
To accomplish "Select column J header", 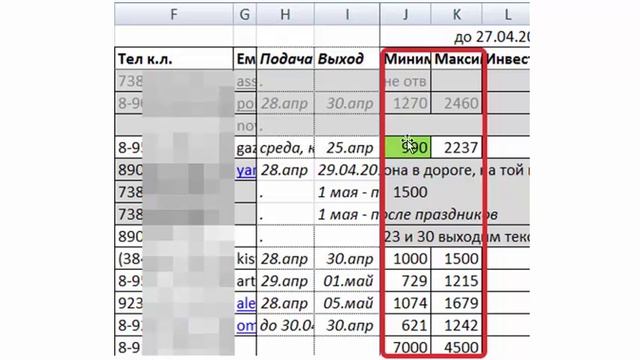I will [x=405, y=15].
